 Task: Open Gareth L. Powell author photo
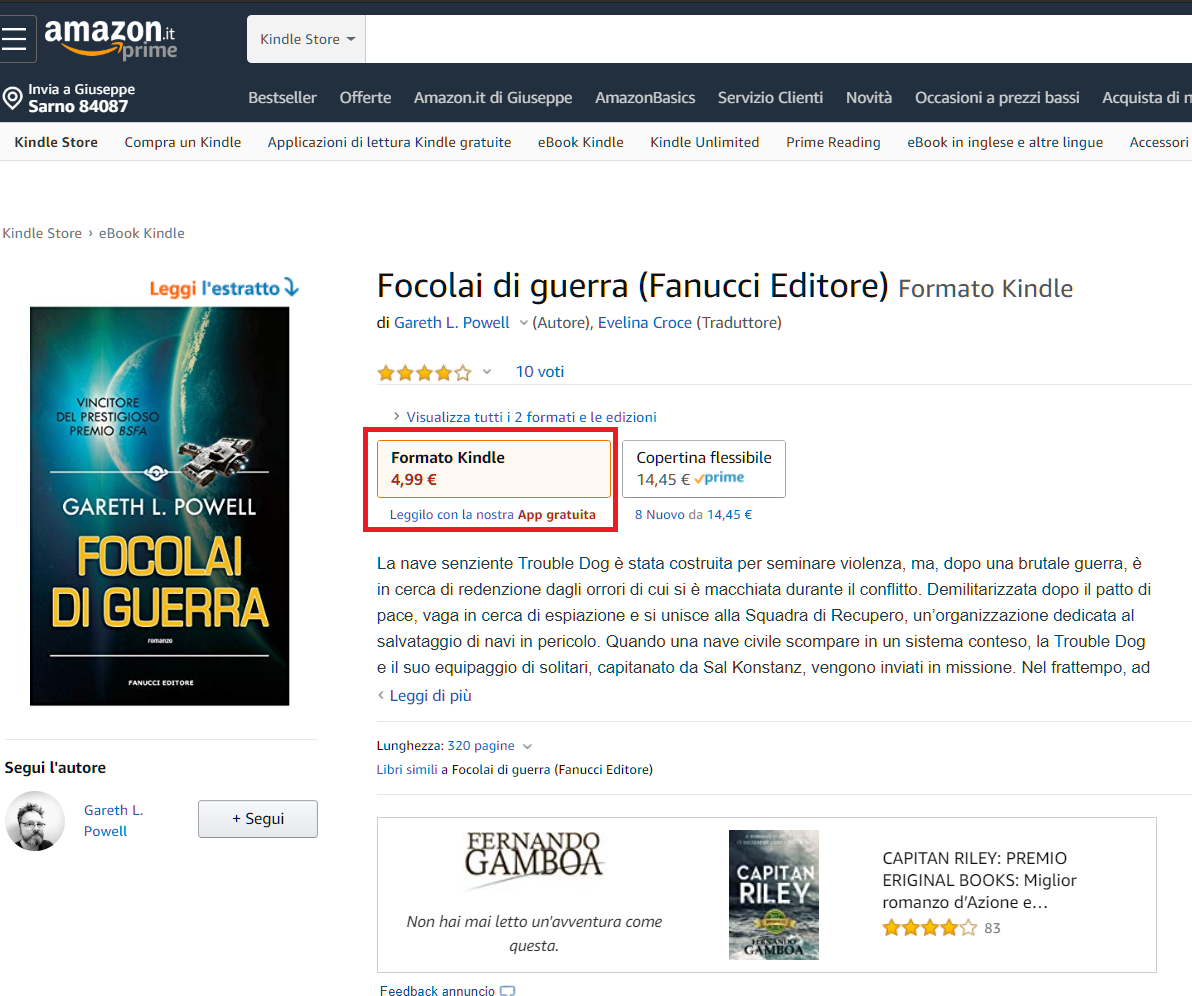pyautogui.click(x=35, y=820)
